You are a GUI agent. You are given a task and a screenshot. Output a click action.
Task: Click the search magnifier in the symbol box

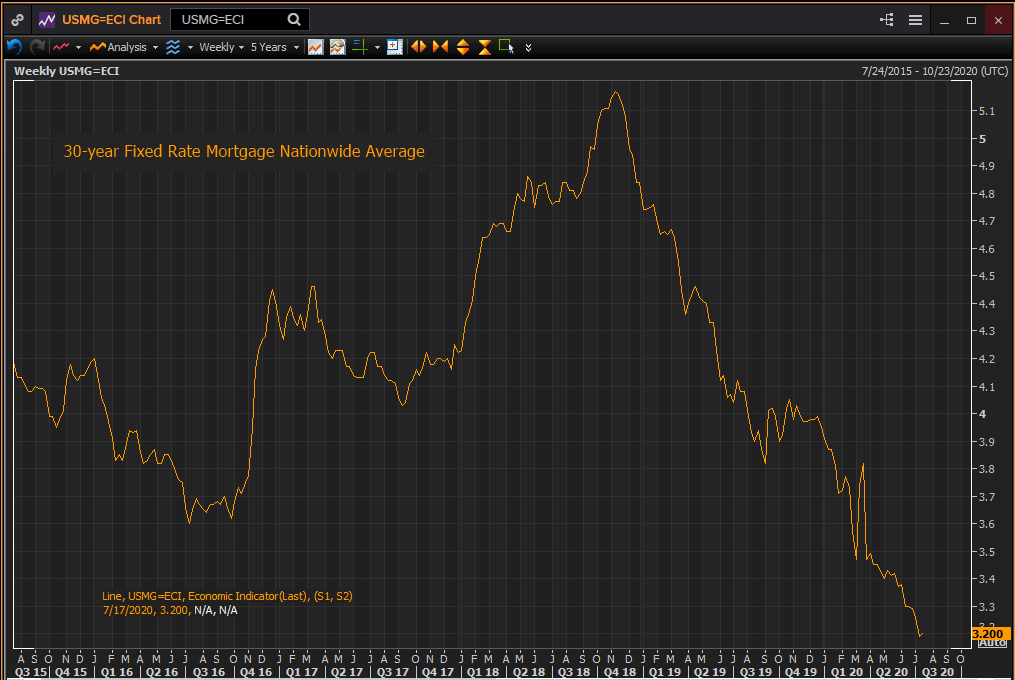[293, 19]
